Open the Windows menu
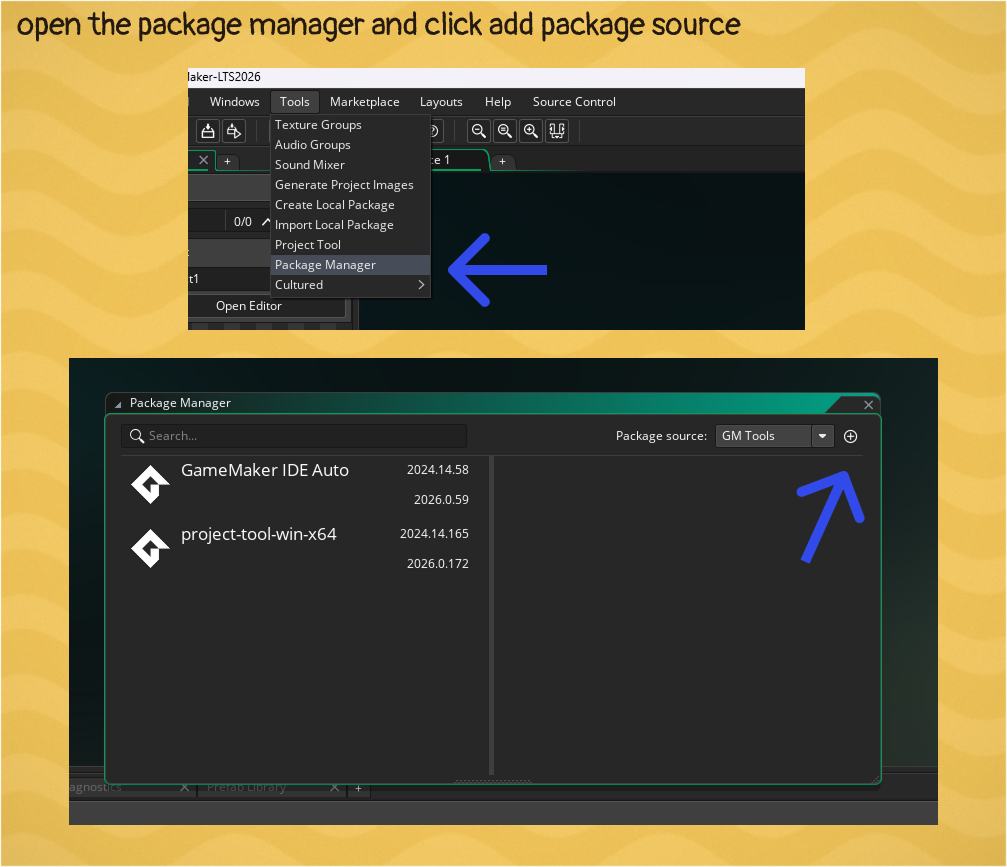Viewport: 1007px width, 867px height. pos(234,101)
